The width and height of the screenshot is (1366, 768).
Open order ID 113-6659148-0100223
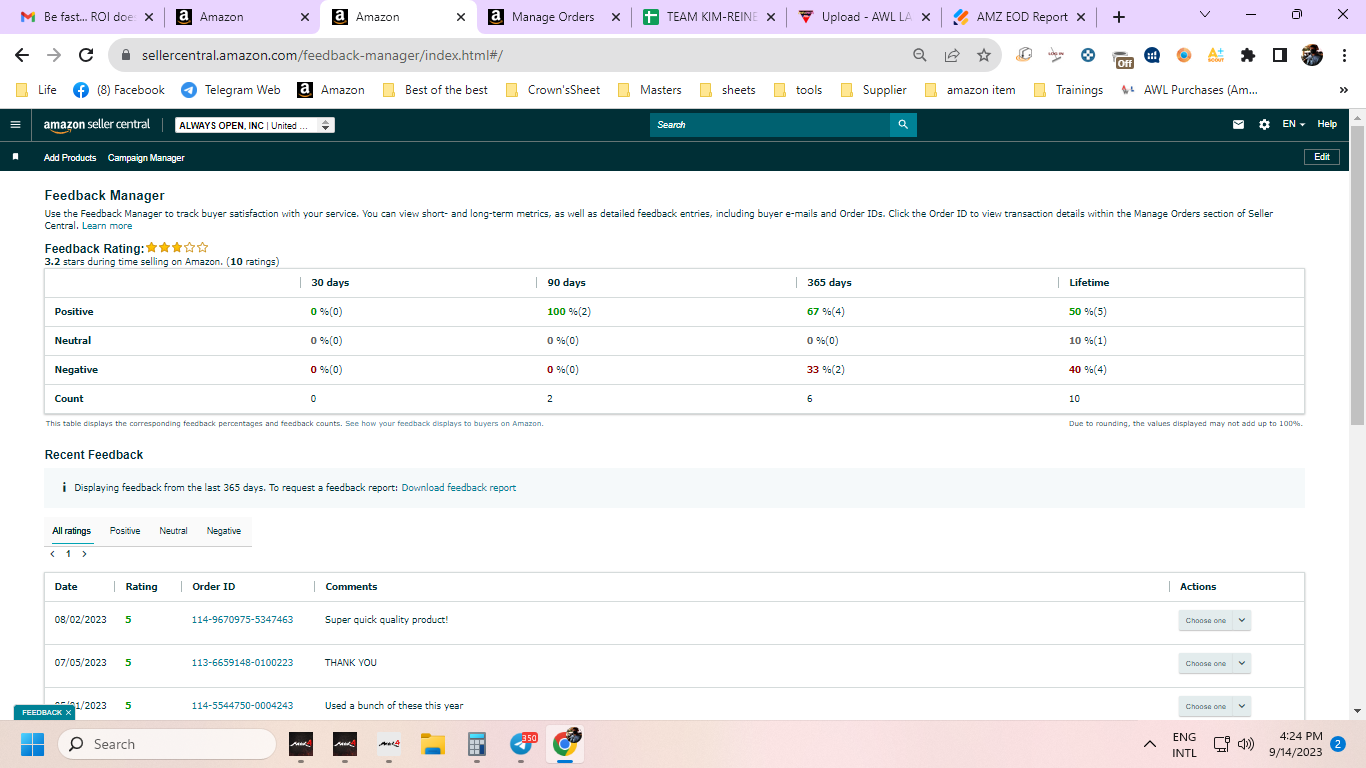[x=242, y=663]
